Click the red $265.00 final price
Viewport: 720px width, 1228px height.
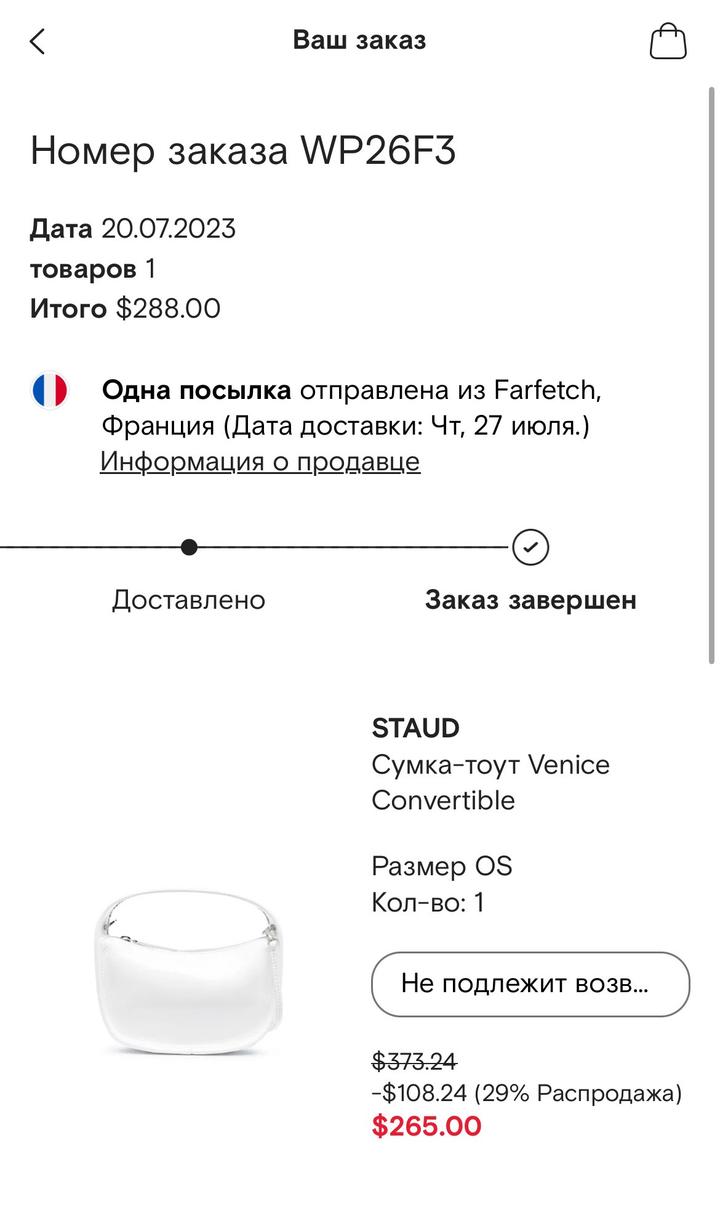[x=426, y=1126]
